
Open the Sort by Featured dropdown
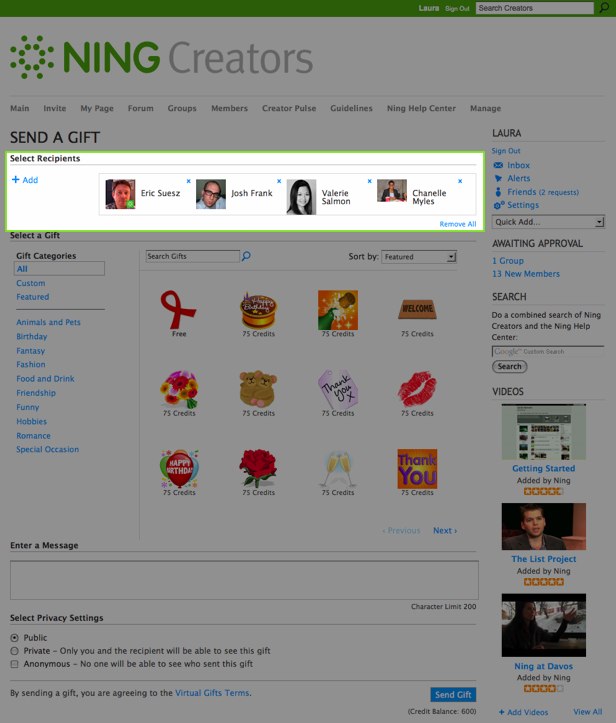click(x=419, y=257)
